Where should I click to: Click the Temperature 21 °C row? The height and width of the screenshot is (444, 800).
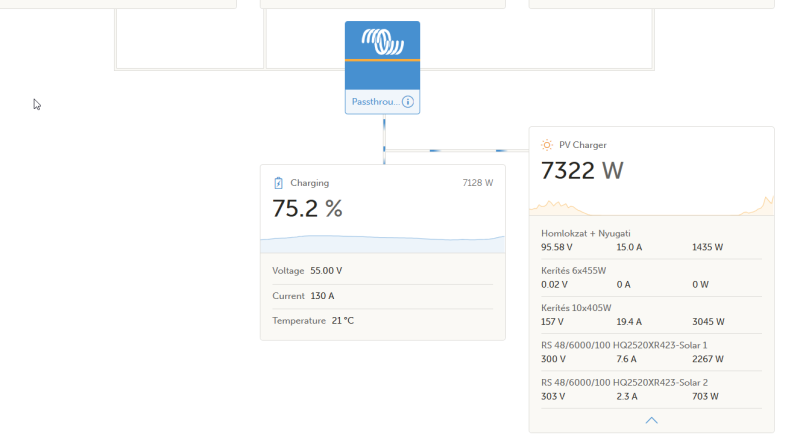383,321
